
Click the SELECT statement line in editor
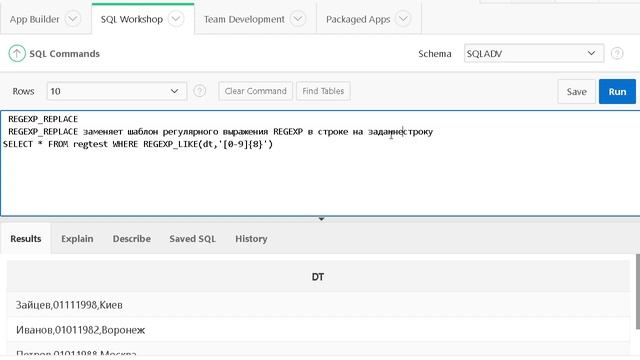[138, 144]
